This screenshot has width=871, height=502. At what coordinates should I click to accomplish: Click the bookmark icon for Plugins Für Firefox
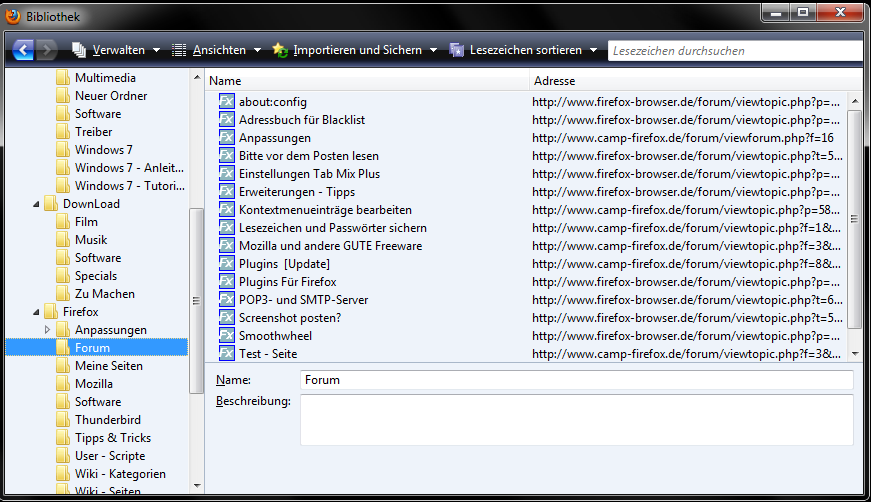[x=227, y=282]
